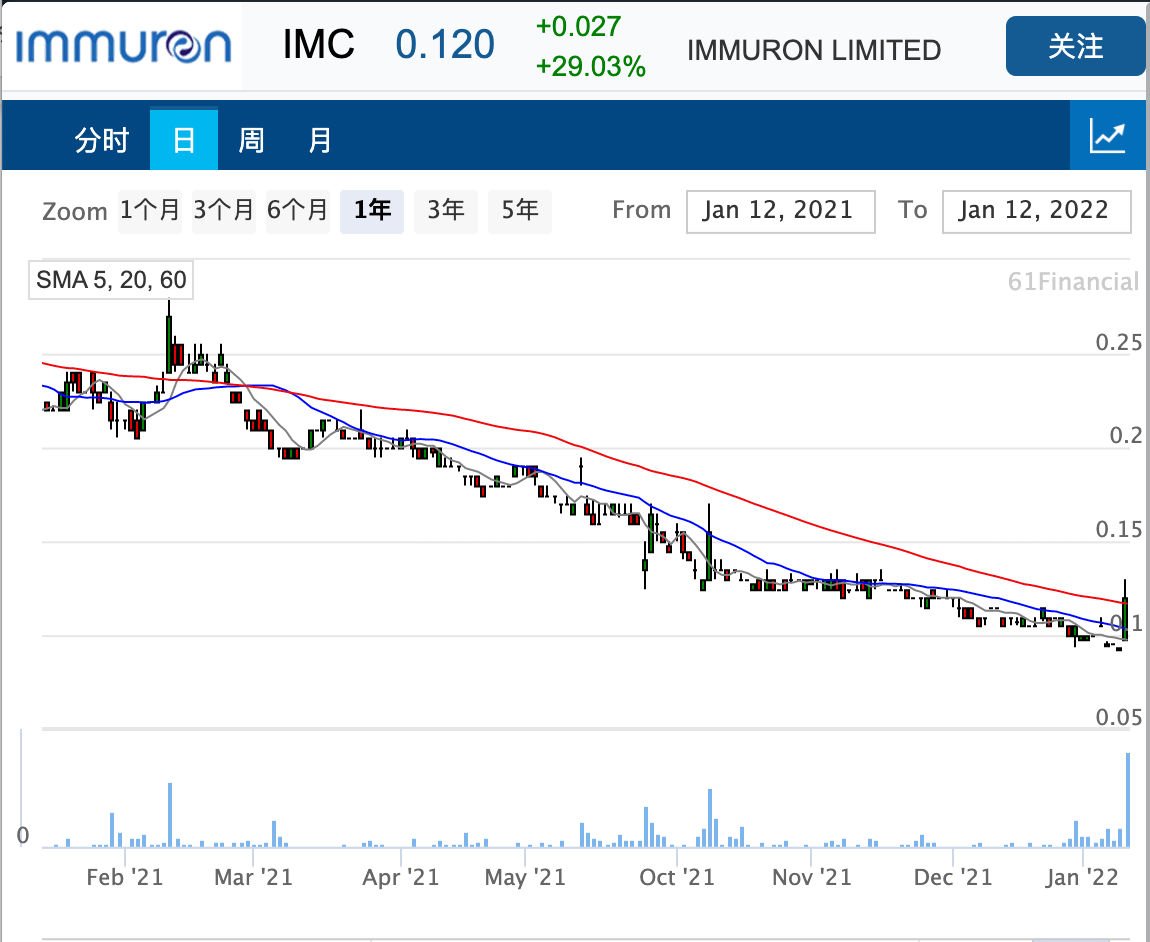Image resolution: width=1150 pixels, height=942 pixels.
Task: Click the Feb '21 axis label
Action: click(125, 877)
